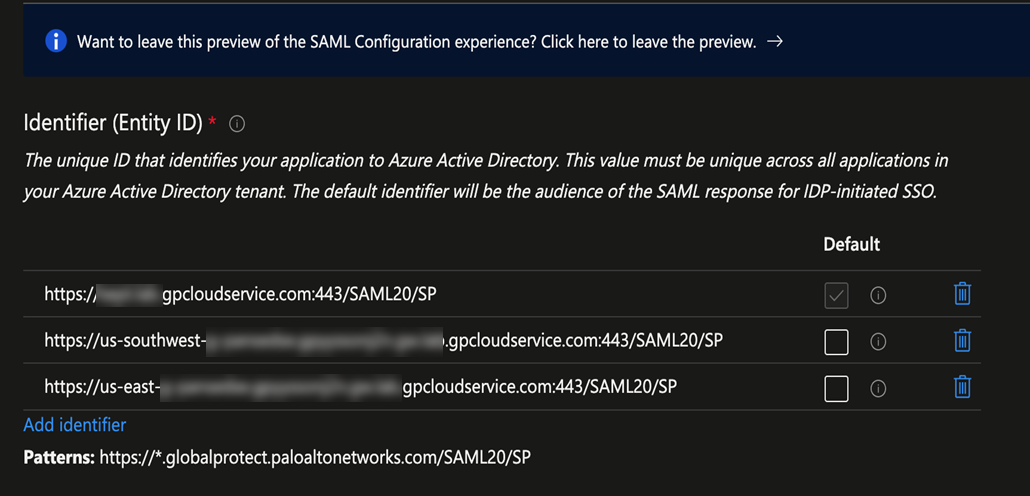Image resolution: width=1030 pixels, height=496 pixels.
Task: Show default info for the us-southwest identifier
Action: tap(879, 342)
